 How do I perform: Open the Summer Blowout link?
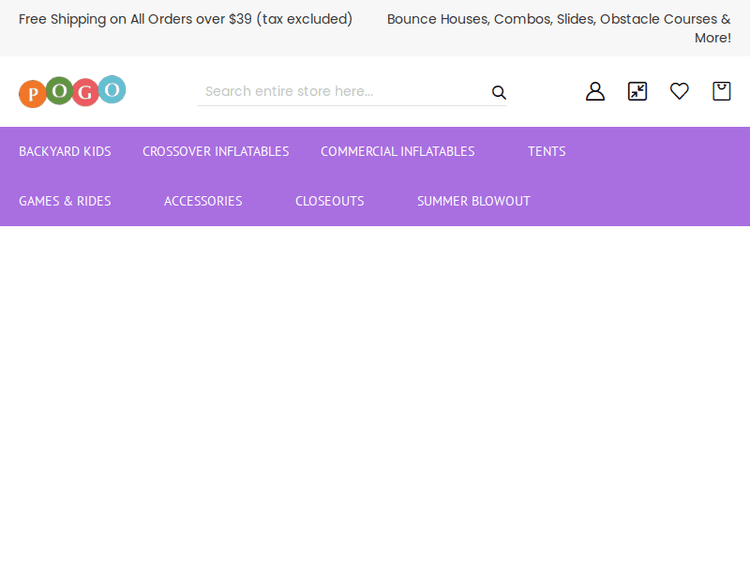tap(473, 201)
